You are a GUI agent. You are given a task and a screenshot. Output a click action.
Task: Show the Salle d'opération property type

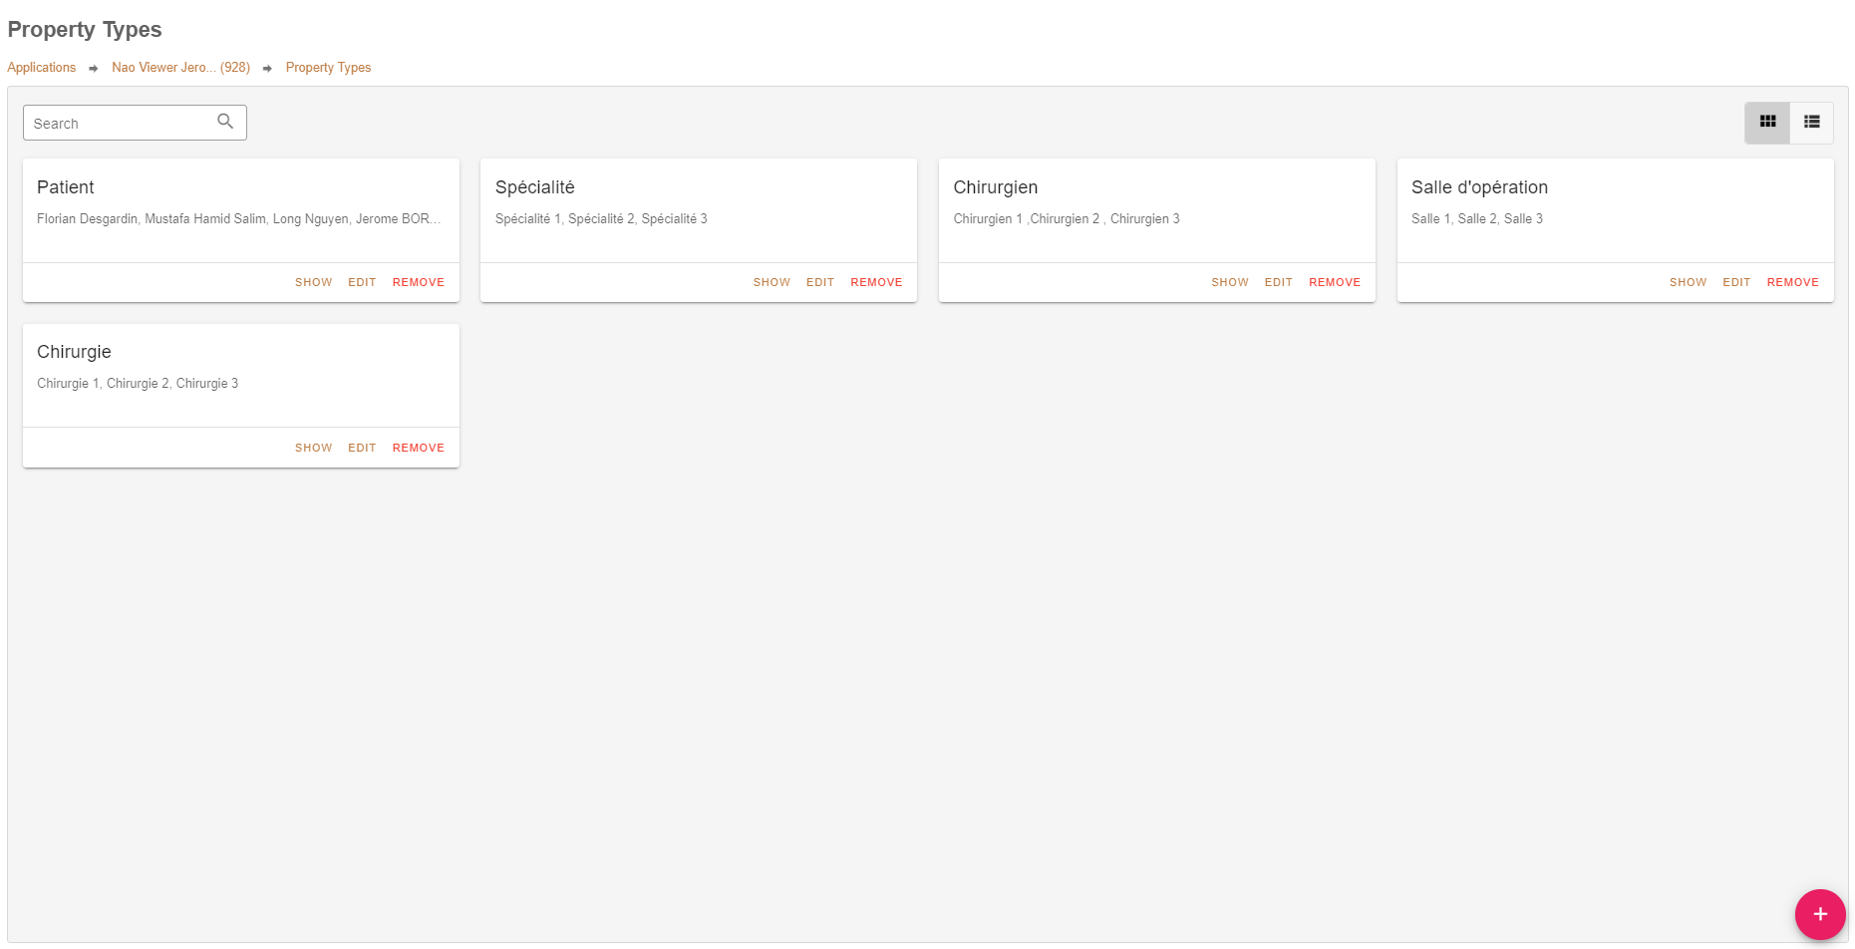1687,282
